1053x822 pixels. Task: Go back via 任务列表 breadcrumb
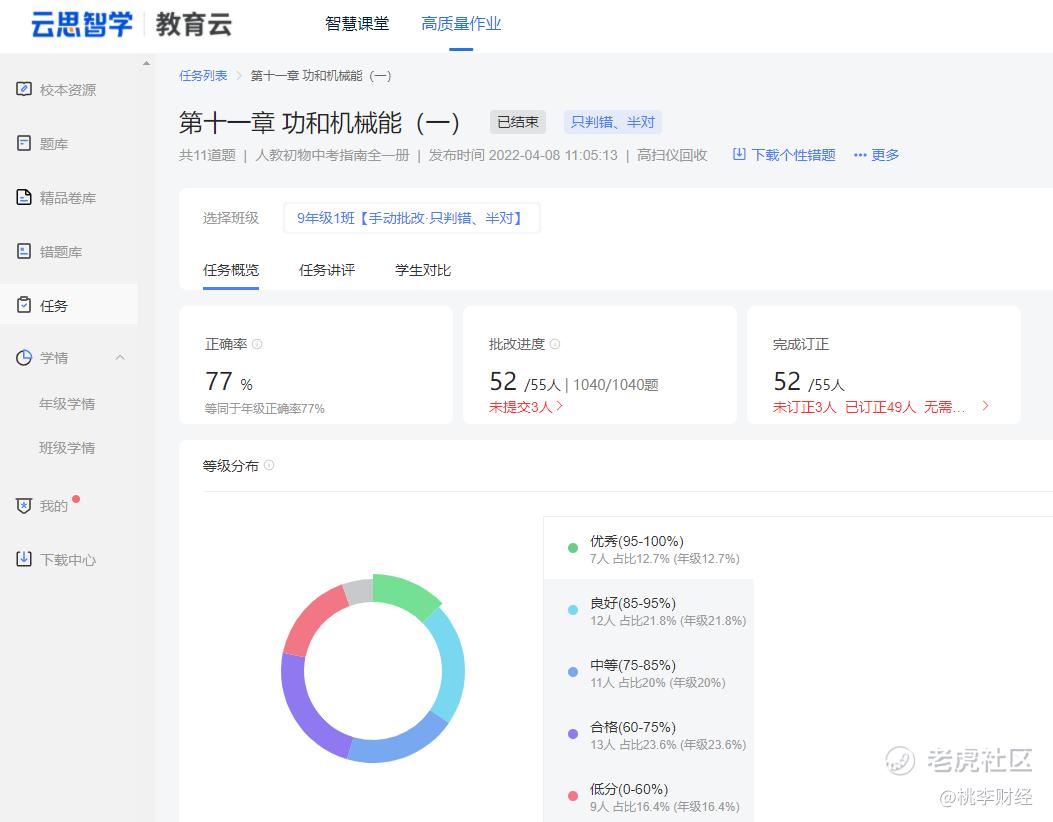[x=203, y=76]
